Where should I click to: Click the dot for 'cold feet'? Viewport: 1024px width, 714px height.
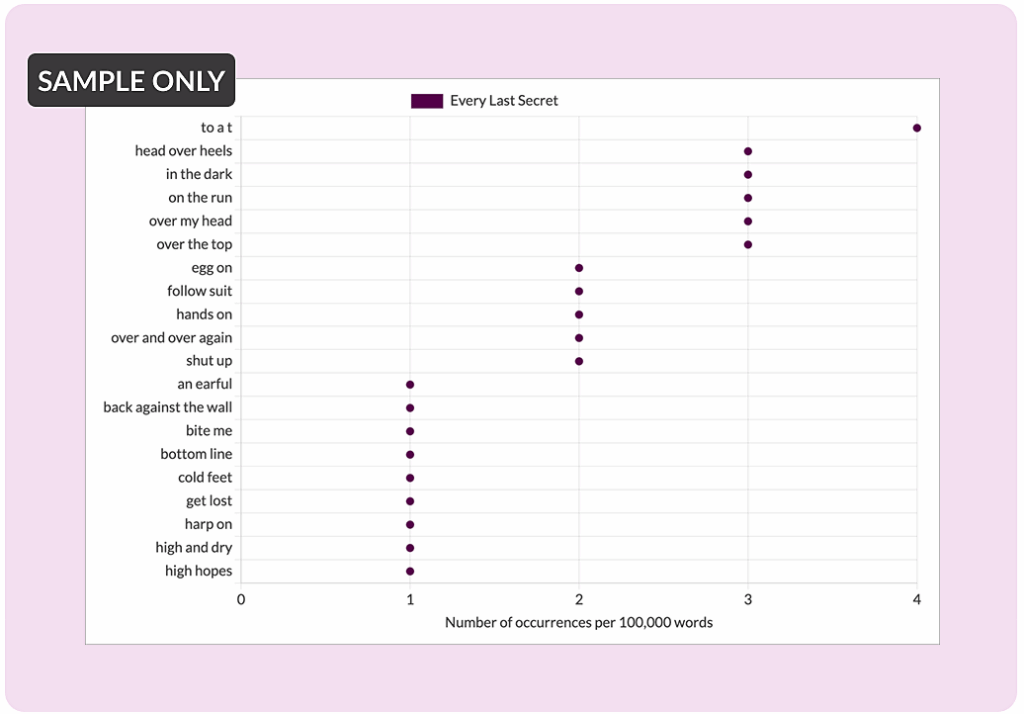pyautogui.click(x=410, y=478)
